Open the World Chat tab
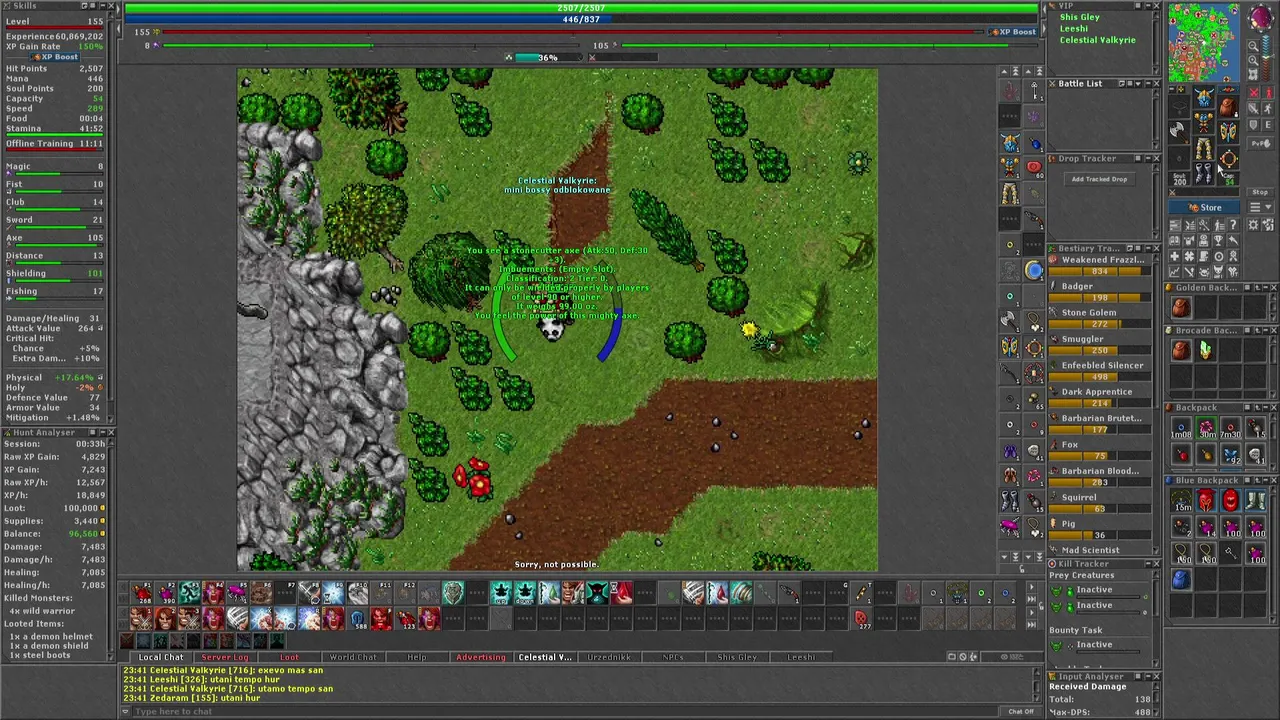The width and height of the screenshot is (1280, 720). point(352,657)
